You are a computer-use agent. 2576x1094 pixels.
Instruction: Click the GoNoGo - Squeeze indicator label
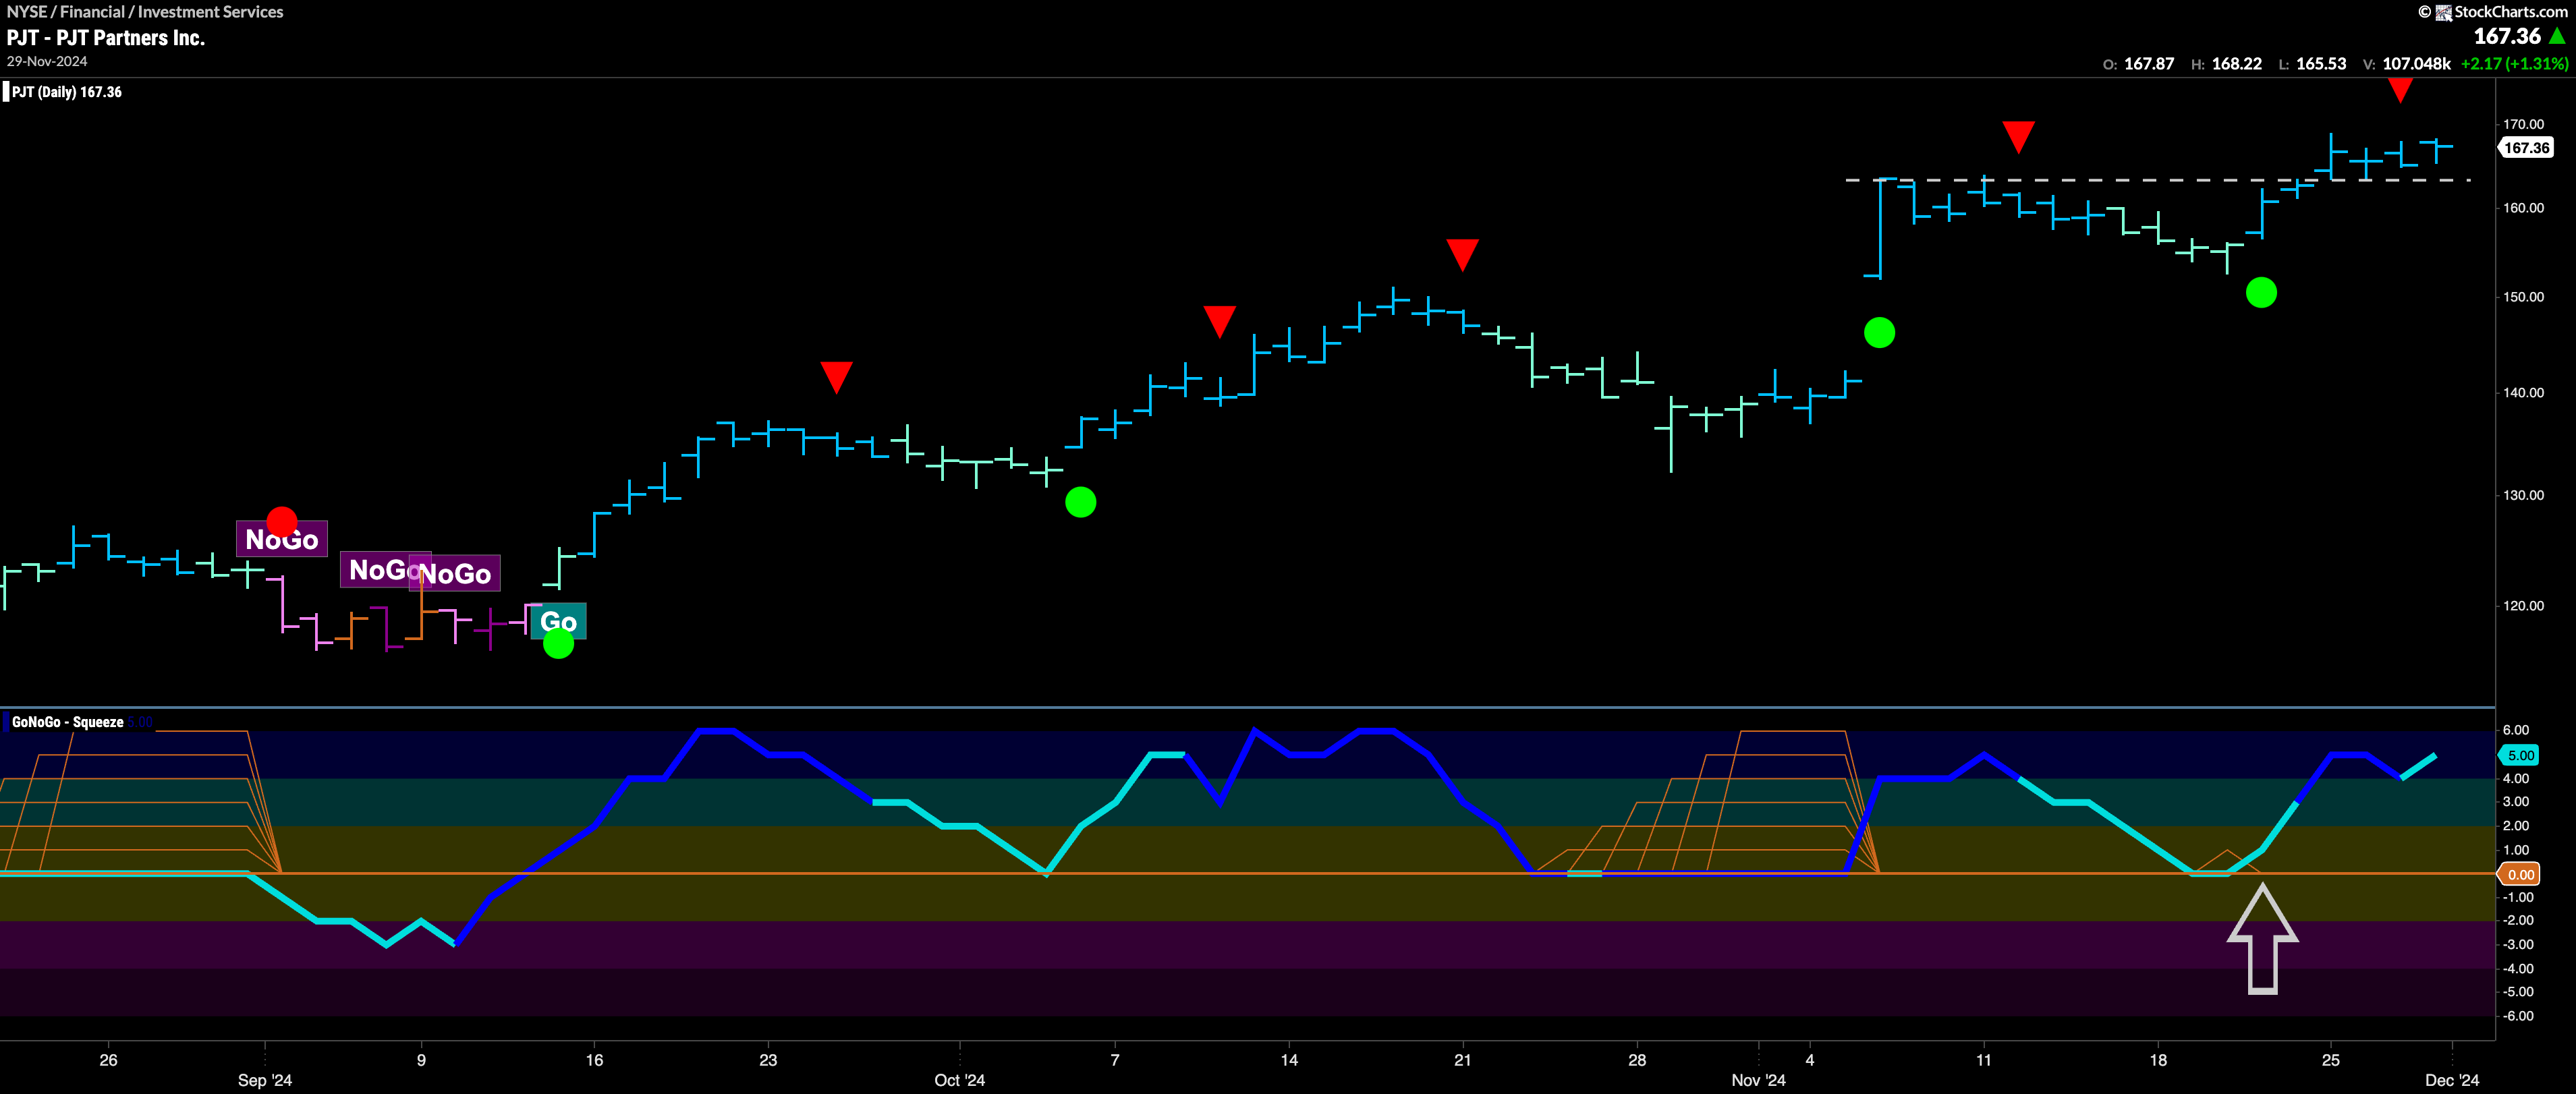point(68,722)
